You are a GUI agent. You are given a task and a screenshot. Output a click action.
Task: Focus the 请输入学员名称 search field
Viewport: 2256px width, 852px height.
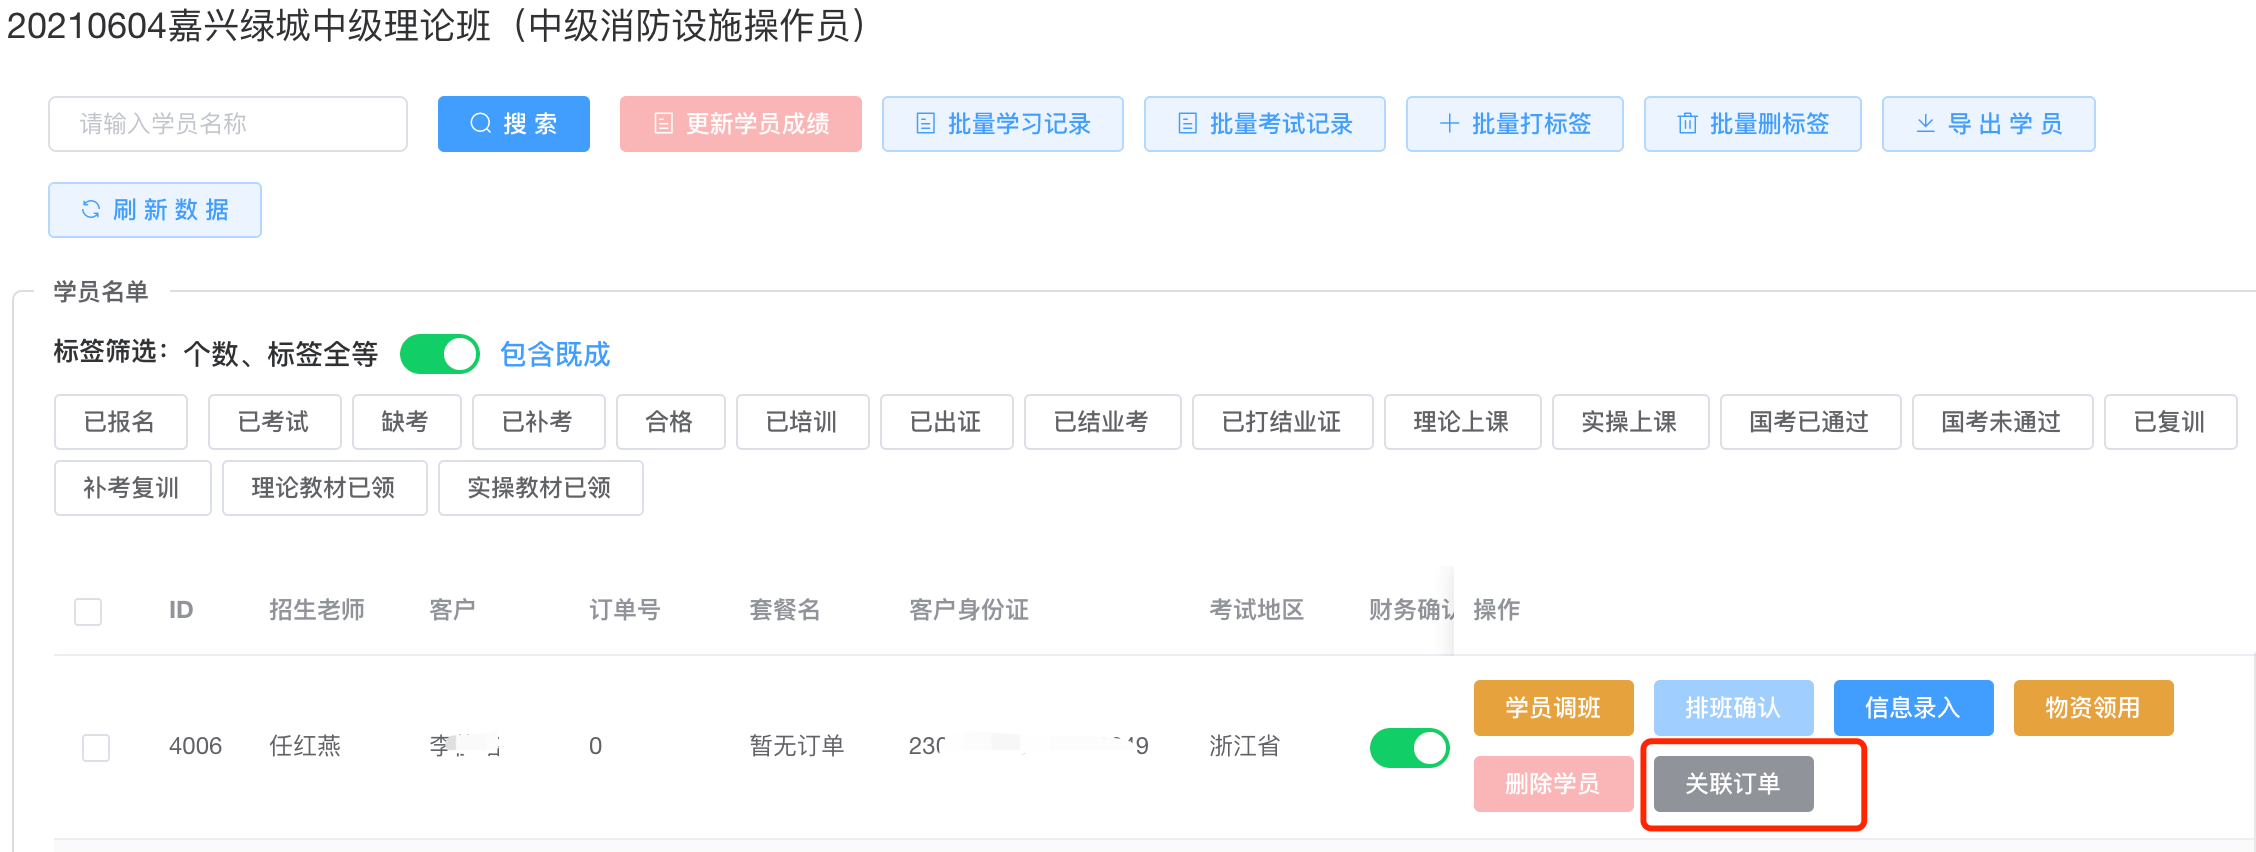click(228, 124)
